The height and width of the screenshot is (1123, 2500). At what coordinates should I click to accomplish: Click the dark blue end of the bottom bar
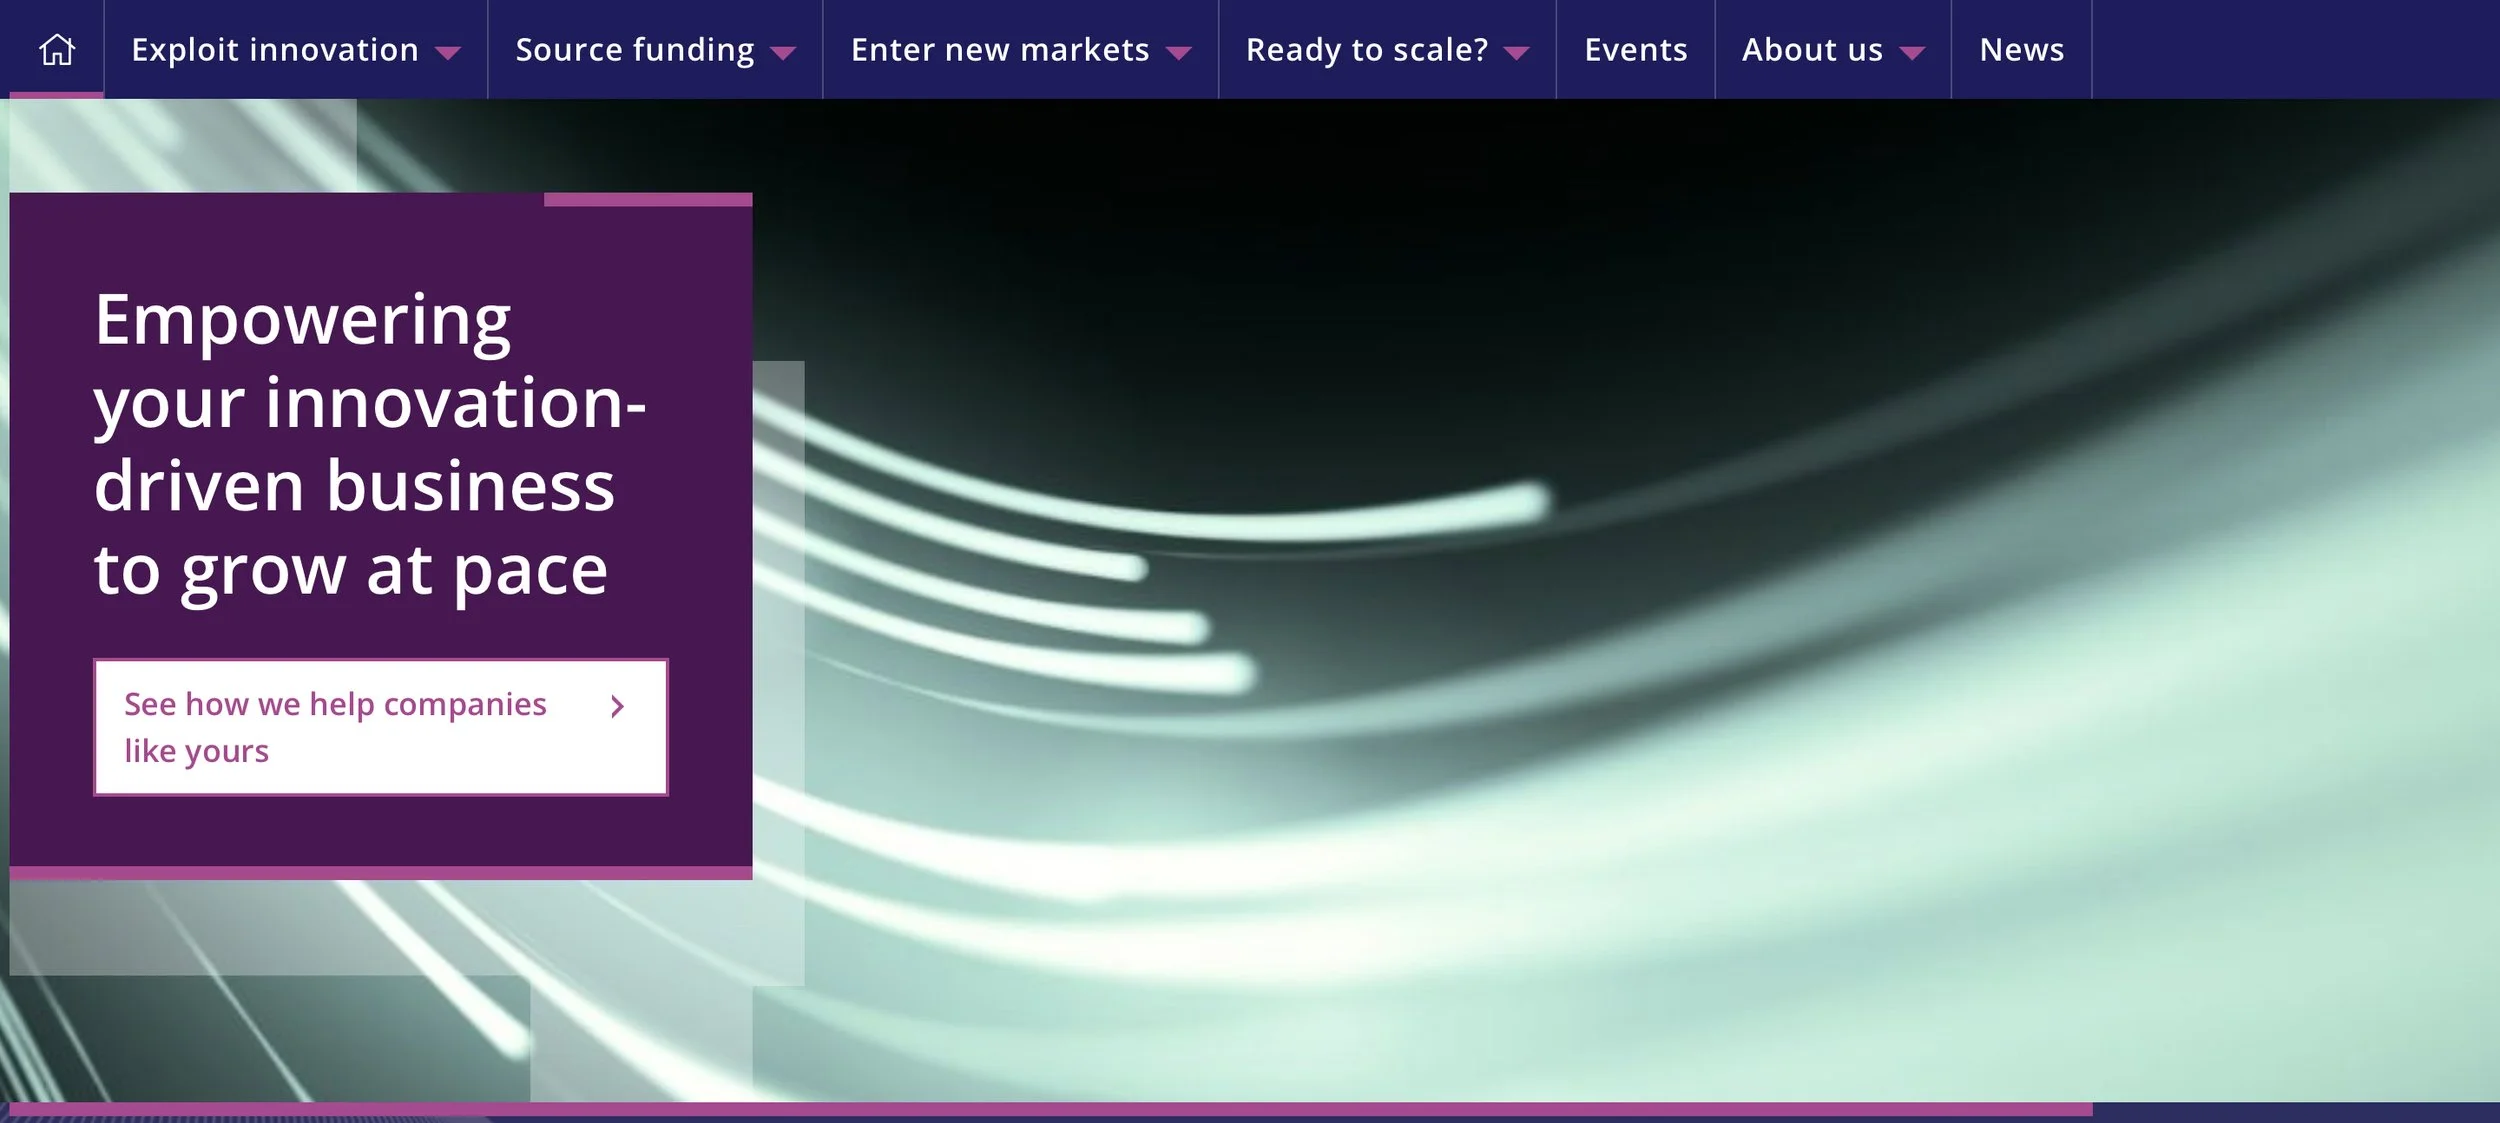coord(2295,1111)
